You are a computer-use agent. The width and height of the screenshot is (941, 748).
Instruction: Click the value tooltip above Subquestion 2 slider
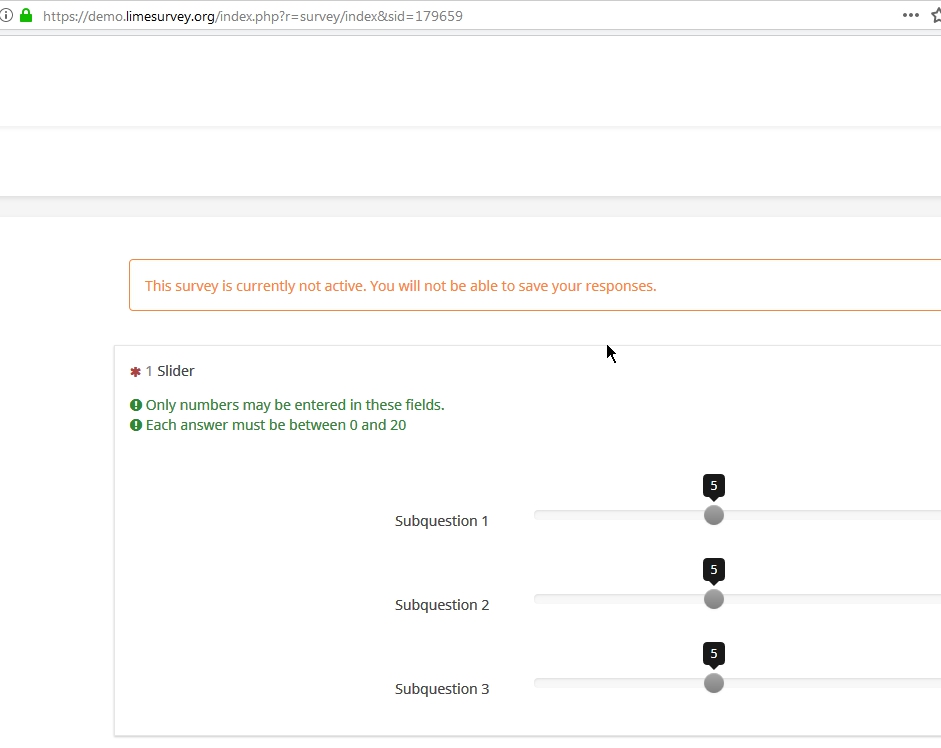click(713, 570)
